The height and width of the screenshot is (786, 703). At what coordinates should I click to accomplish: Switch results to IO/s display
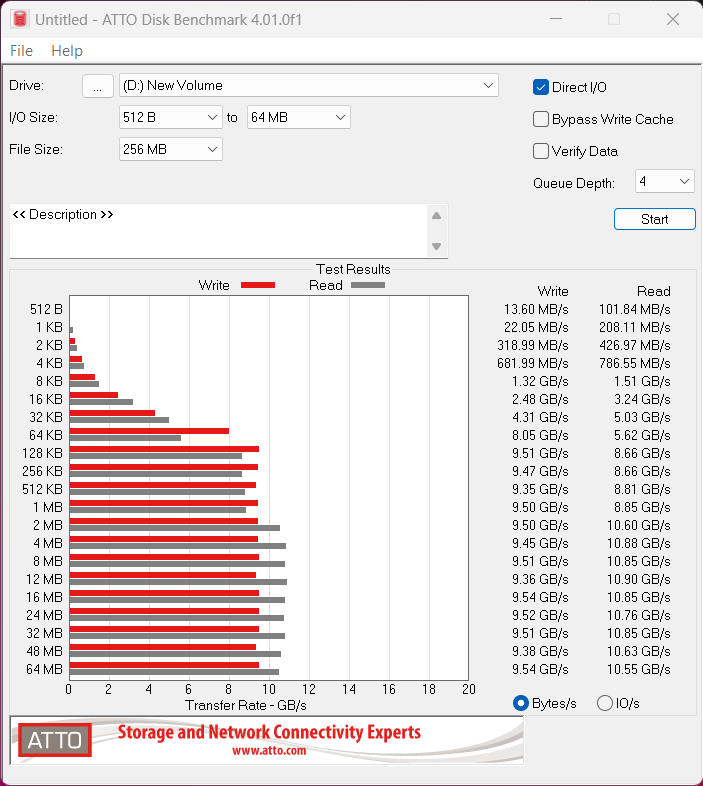[x=604, y=703]
